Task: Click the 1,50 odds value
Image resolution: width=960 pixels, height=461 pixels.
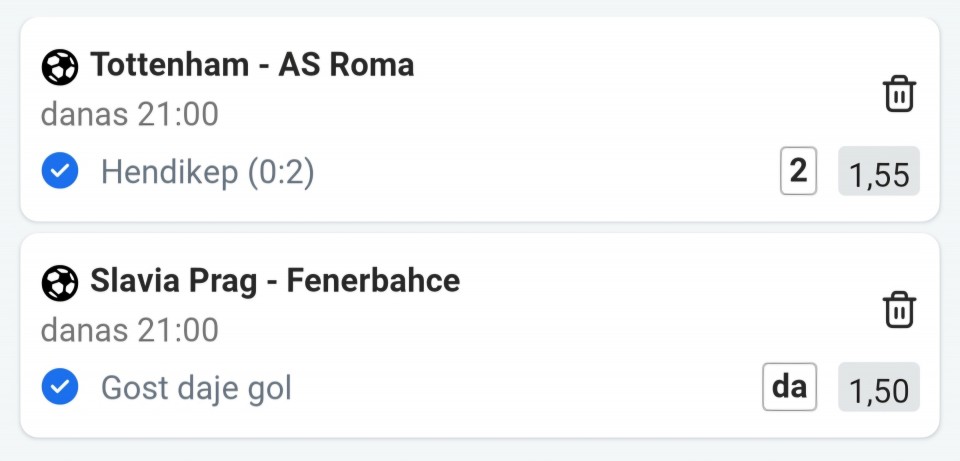Action: click(879, 387)
